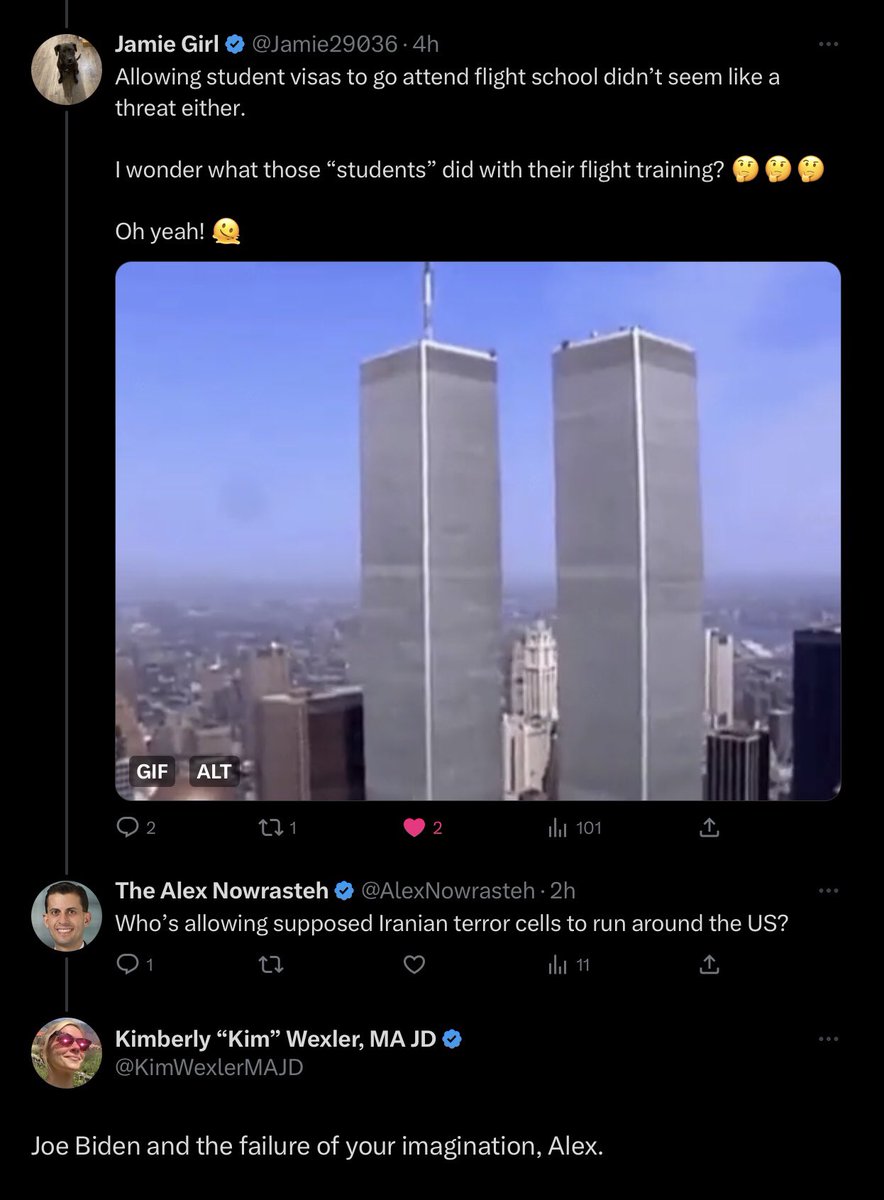View Alex Nowrasteh's tweet with 11 views
Viewport: 884px width, 1200px height.
pyautogui.click(x=569, y=965)
